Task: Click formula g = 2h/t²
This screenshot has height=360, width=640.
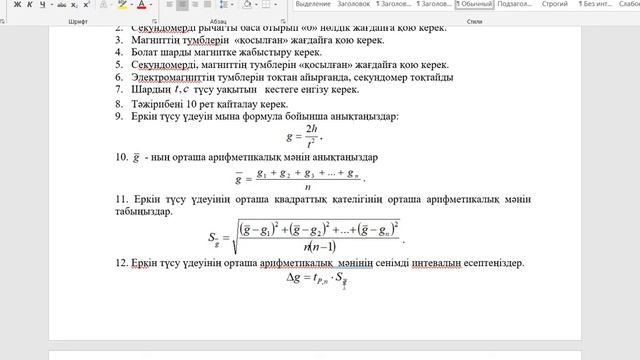Action: [x=304, y=136]
